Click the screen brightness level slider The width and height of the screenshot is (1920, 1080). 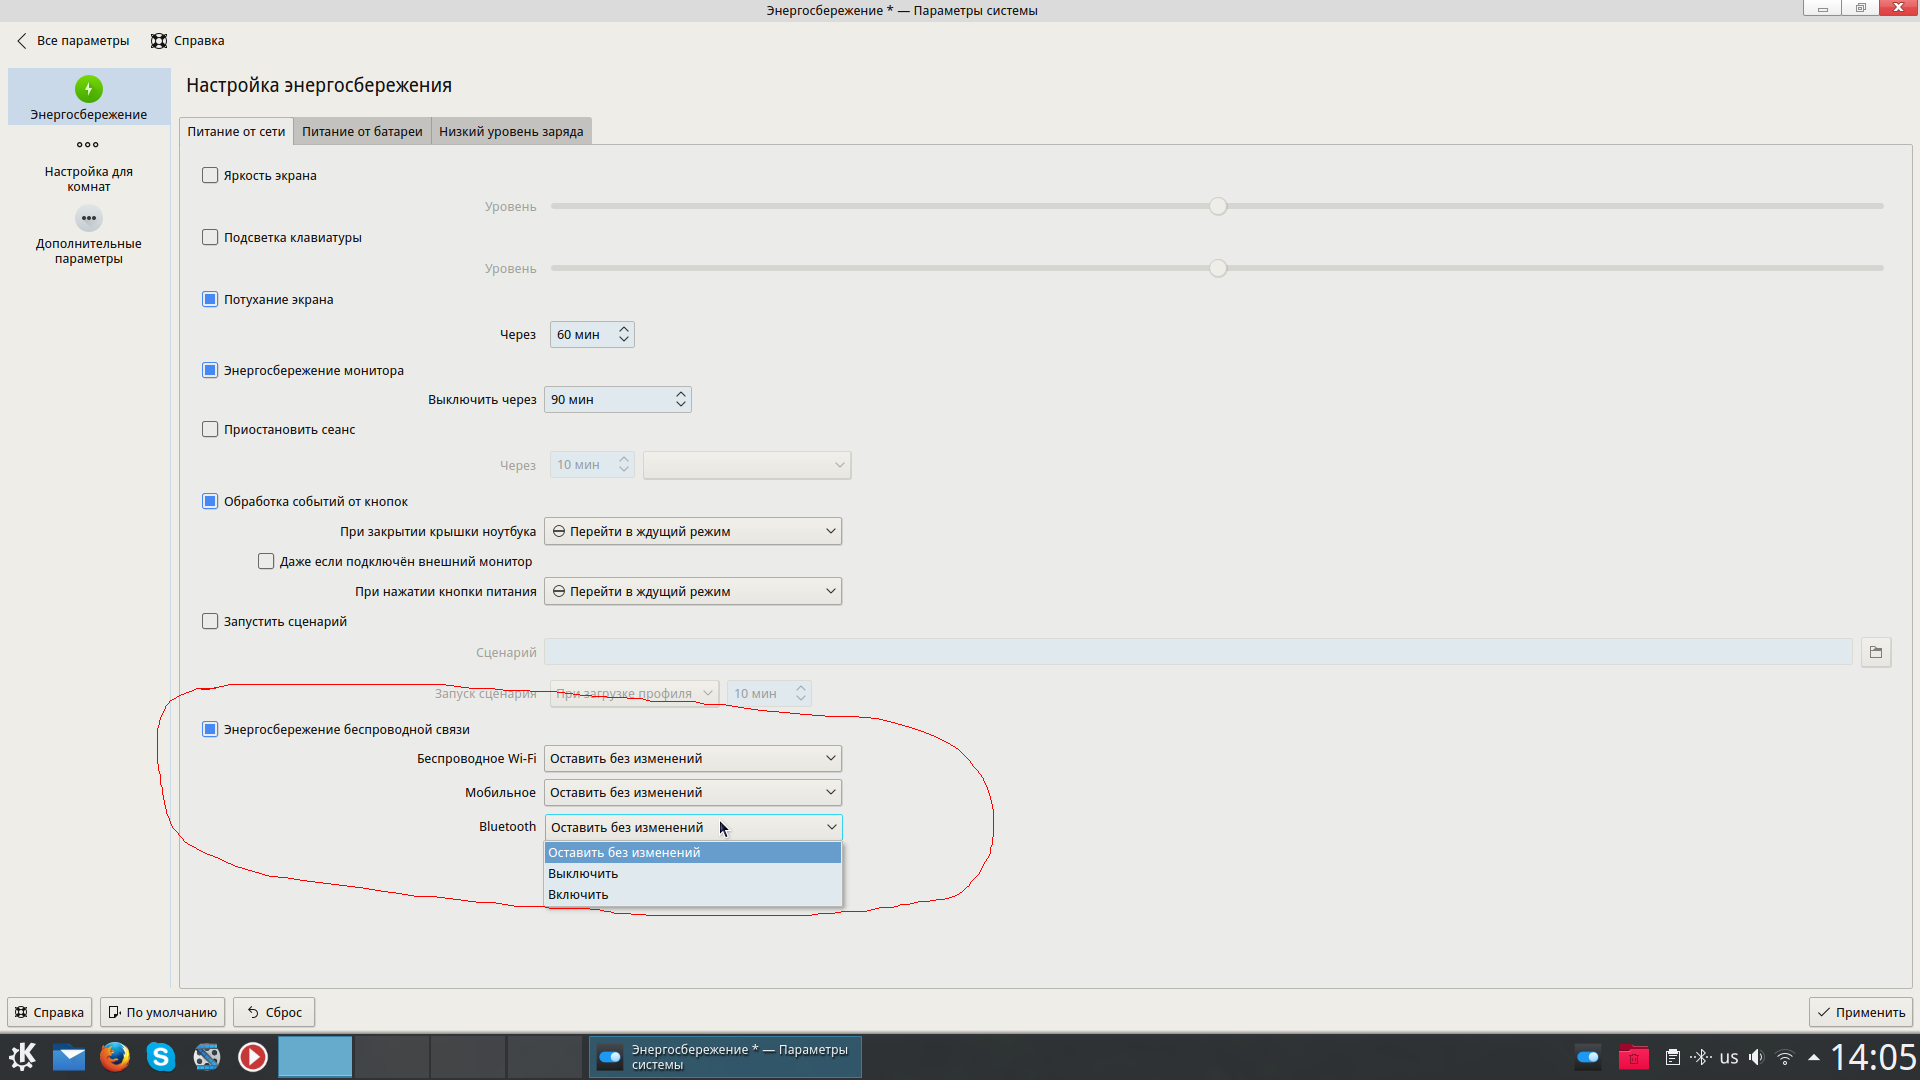[1216, 206]
